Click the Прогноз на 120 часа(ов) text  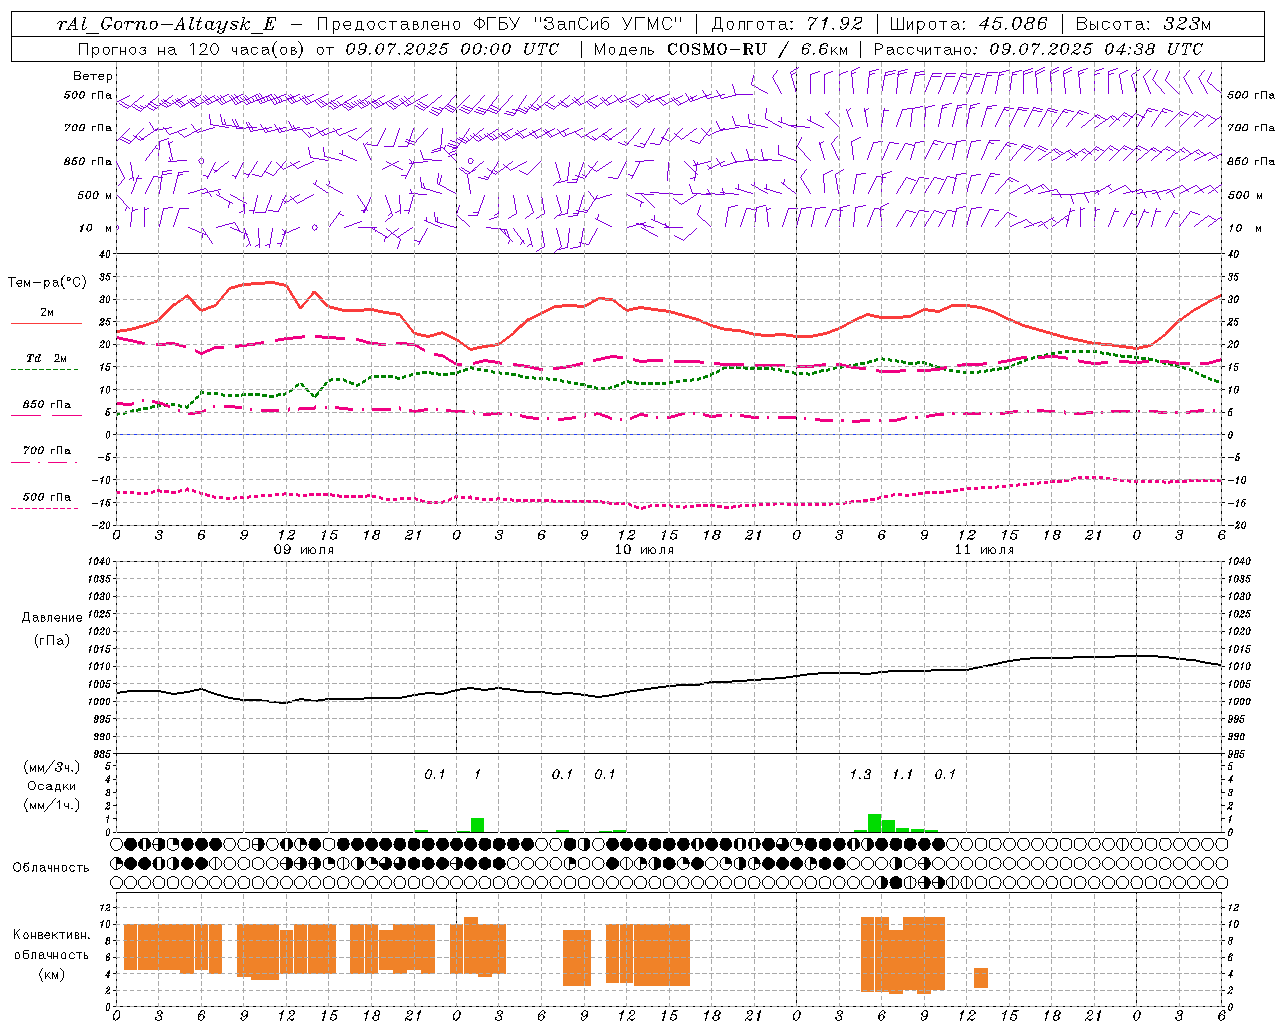(x=191, y=49)
